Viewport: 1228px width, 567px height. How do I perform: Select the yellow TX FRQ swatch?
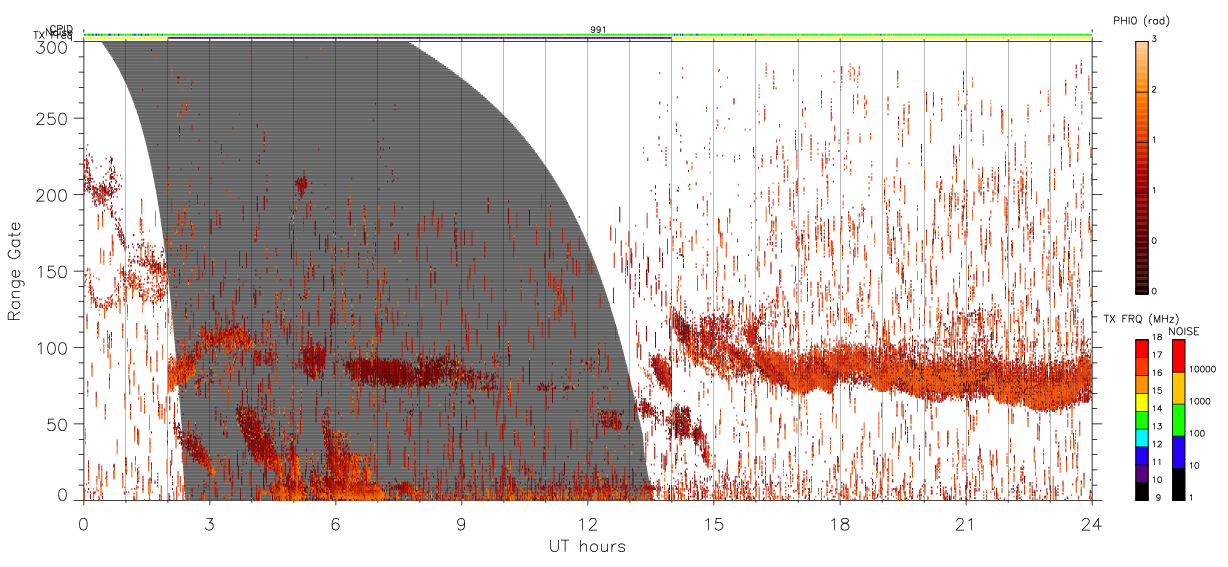(1141, 401)
